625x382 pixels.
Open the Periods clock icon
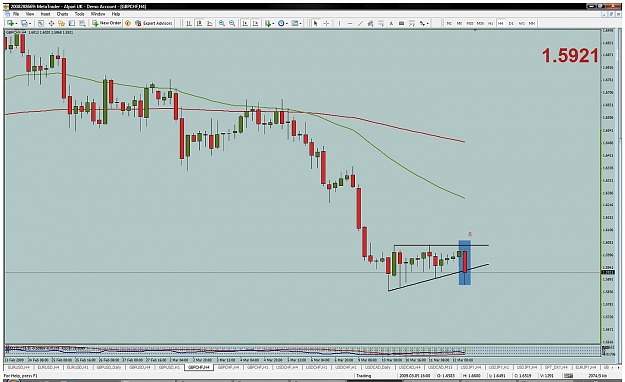pyautogui.click(x=281, y=23)
